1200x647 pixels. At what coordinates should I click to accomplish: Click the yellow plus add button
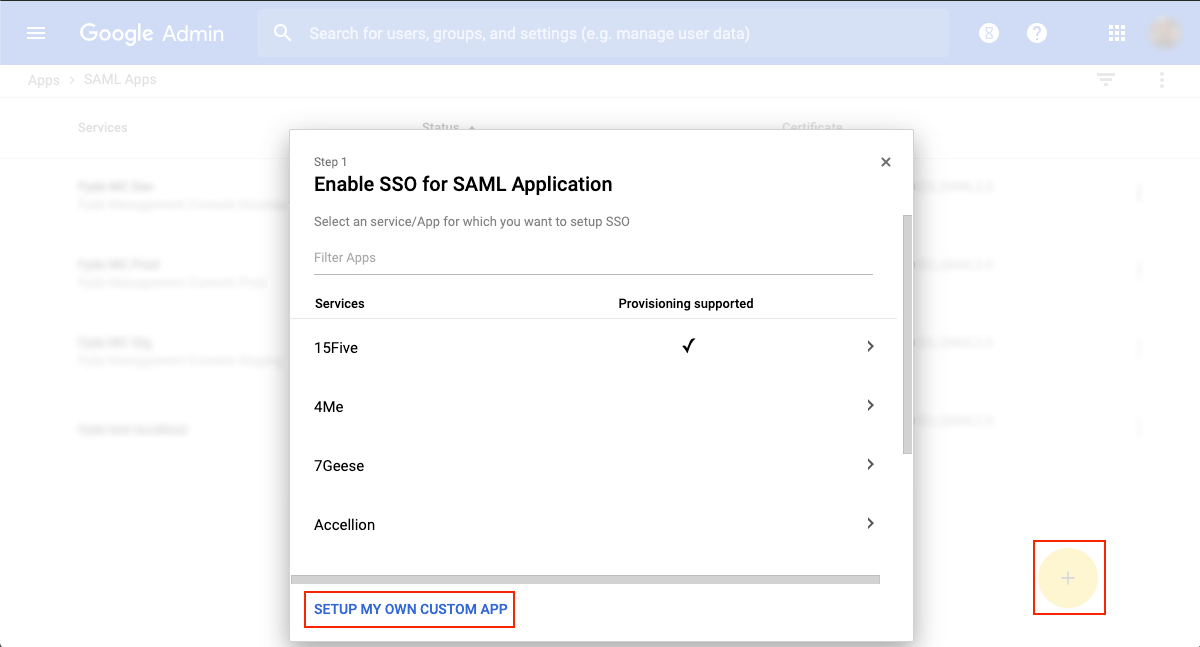pyautogui.click(x=1068, y=578)
